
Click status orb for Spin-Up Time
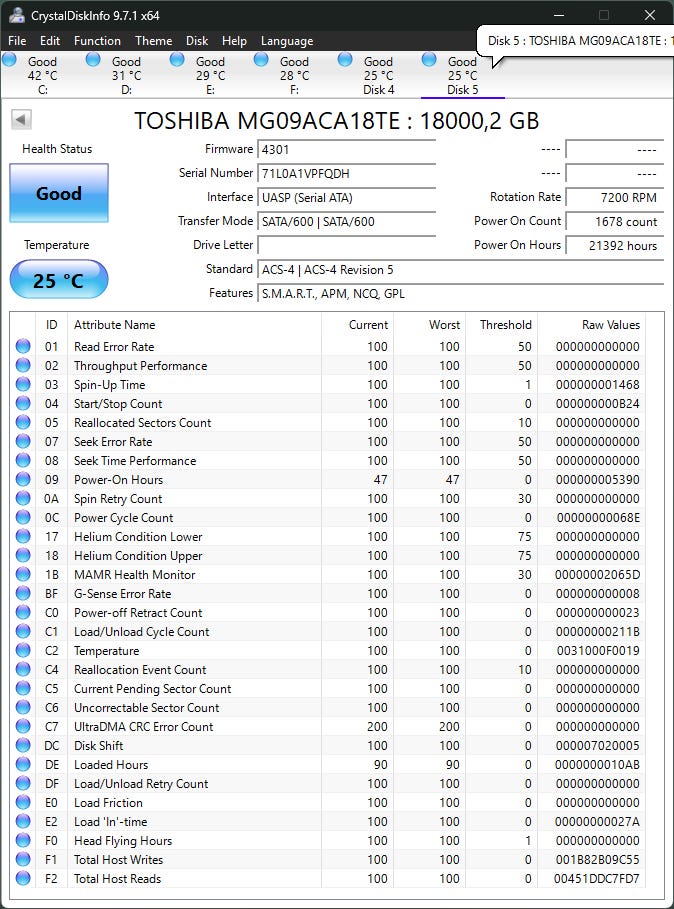(x=23, y=384)
